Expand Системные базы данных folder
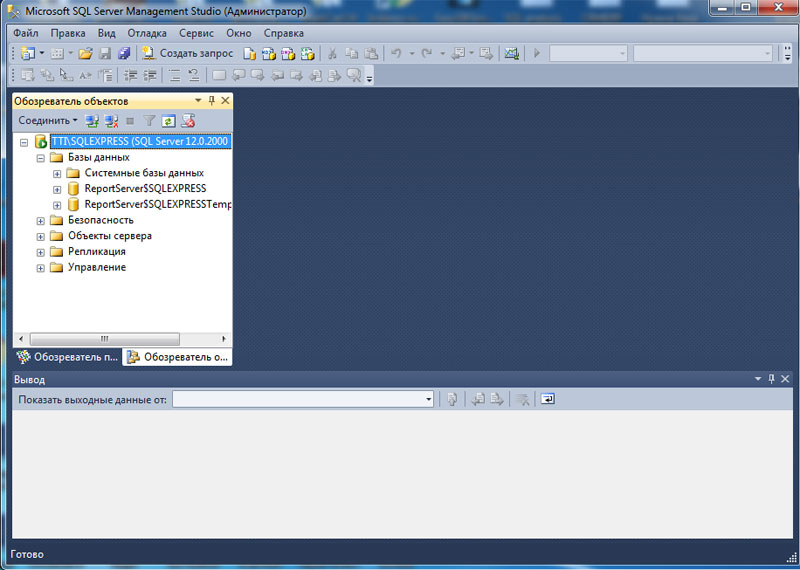The height and width of the screenshot is (570, 800). 57,174
